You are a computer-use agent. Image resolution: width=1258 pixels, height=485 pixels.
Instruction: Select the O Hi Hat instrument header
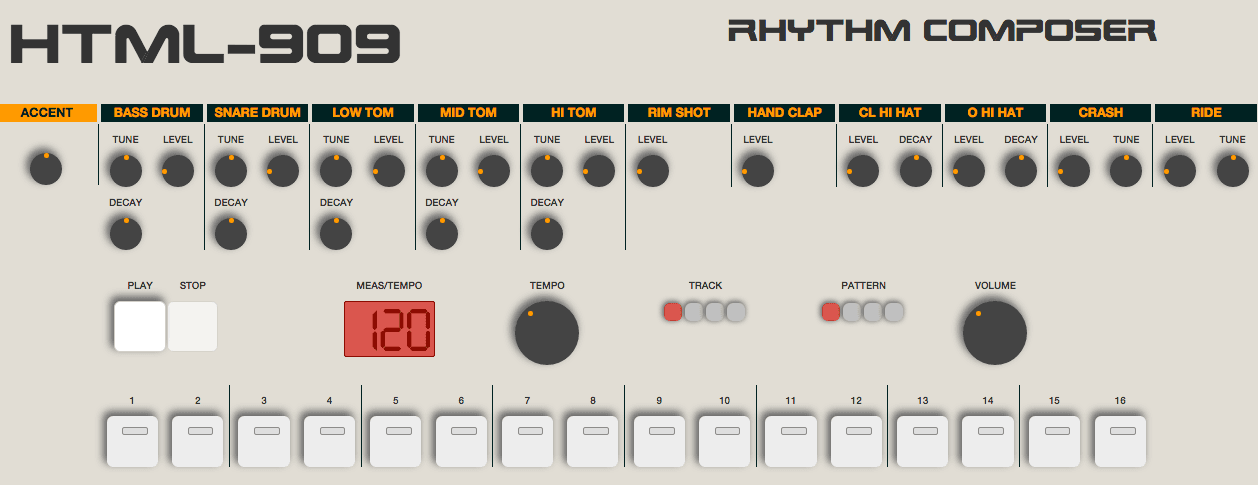(996, 113)
